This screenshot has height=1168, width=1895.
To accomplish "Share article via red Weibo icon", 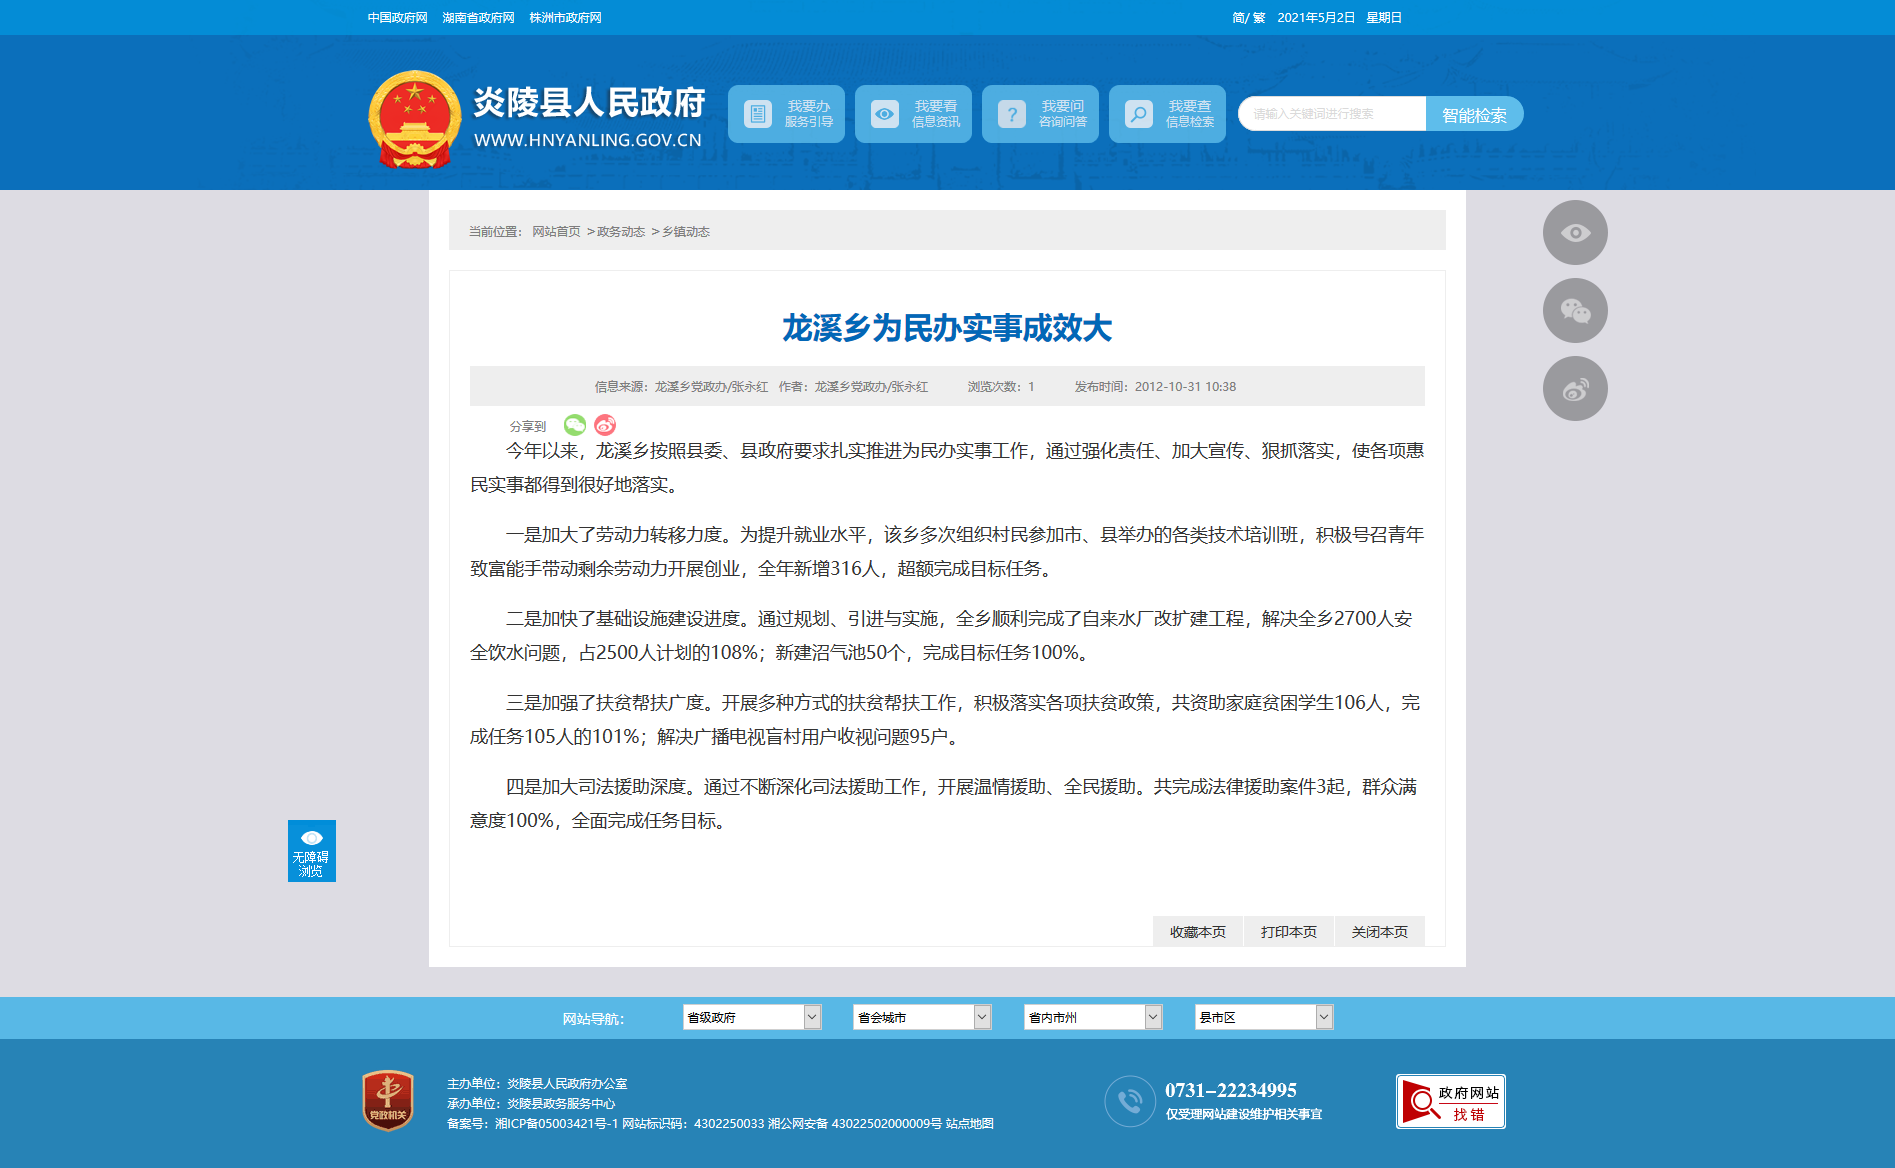I will pos(605,425).
